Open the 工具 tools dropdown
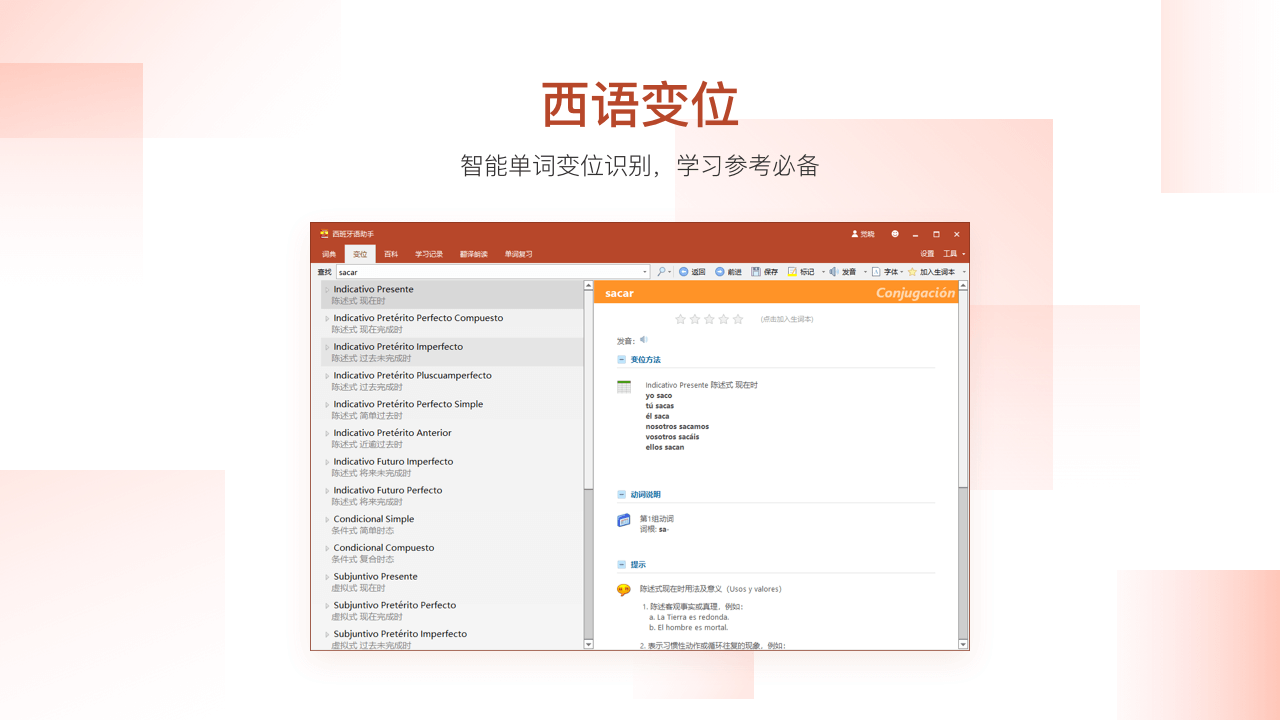This screenshot has height=720, width=1280. (x=951, y=253)
